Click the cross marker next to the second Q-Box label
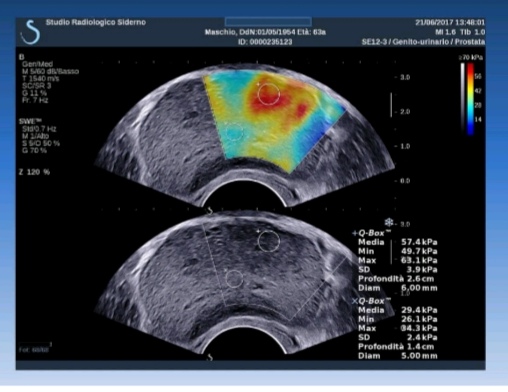Viewport: 508px width, 392px height. point(355,301)
